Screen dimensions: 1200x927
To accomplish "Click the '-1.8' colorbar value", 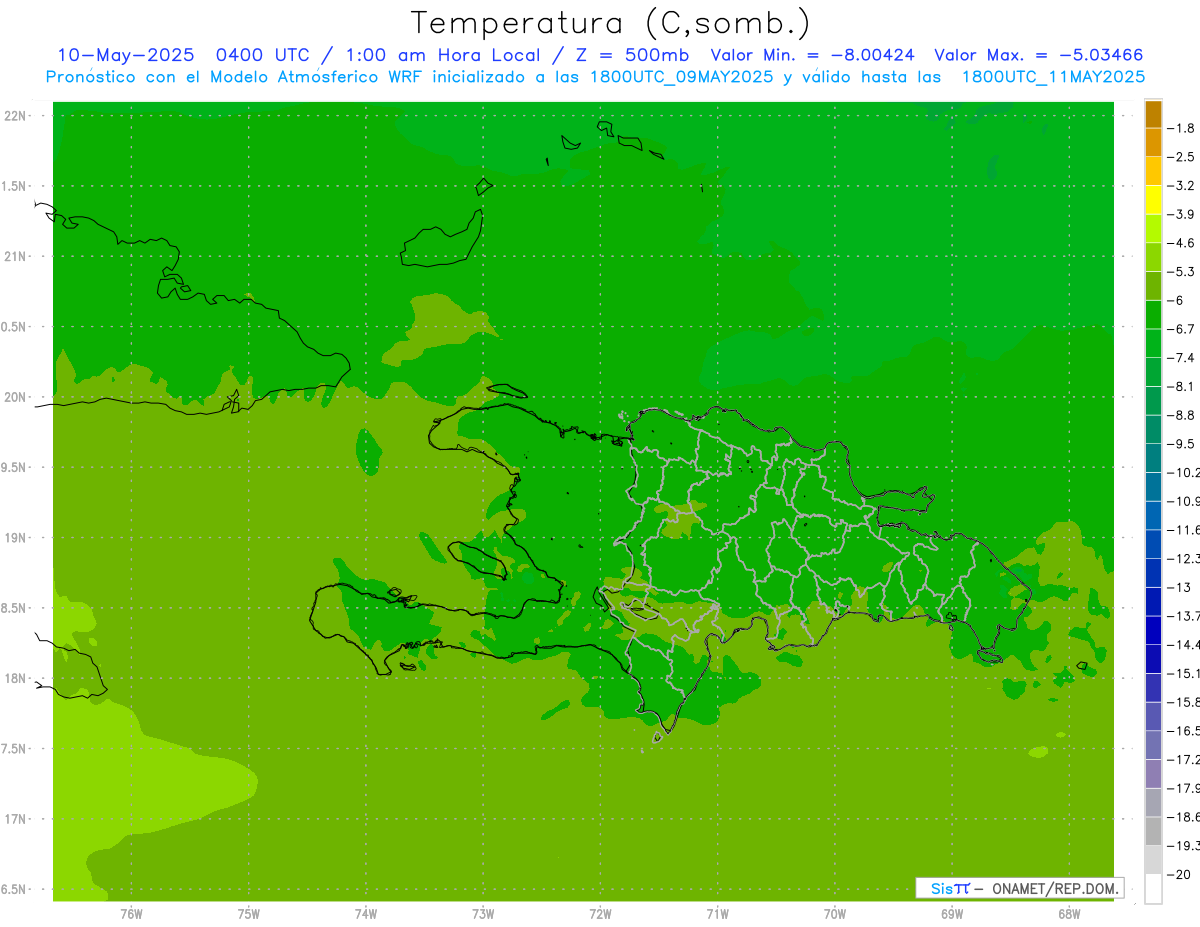I will click(1182, 128).
